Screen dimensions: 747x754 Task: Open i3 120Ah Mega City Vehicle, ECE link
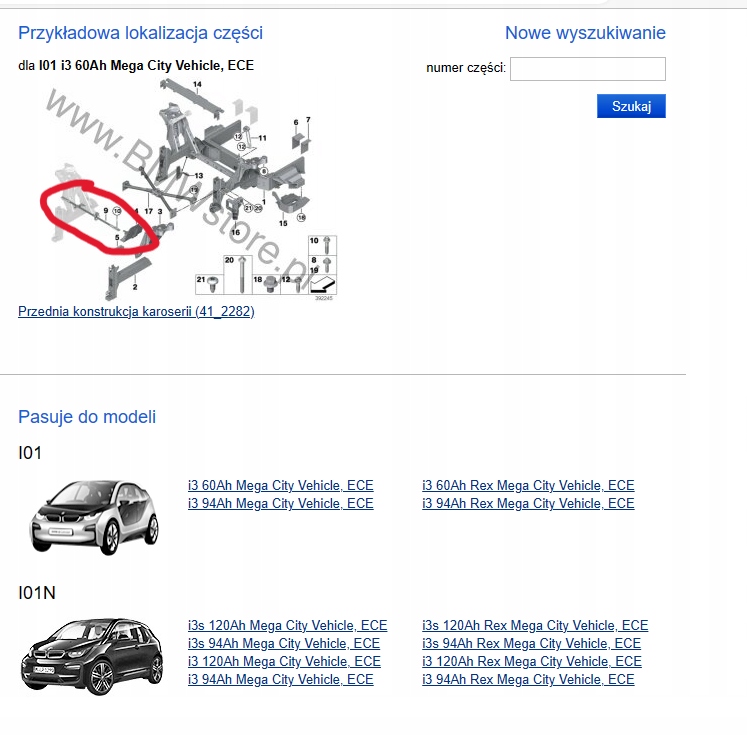[284, 662]
